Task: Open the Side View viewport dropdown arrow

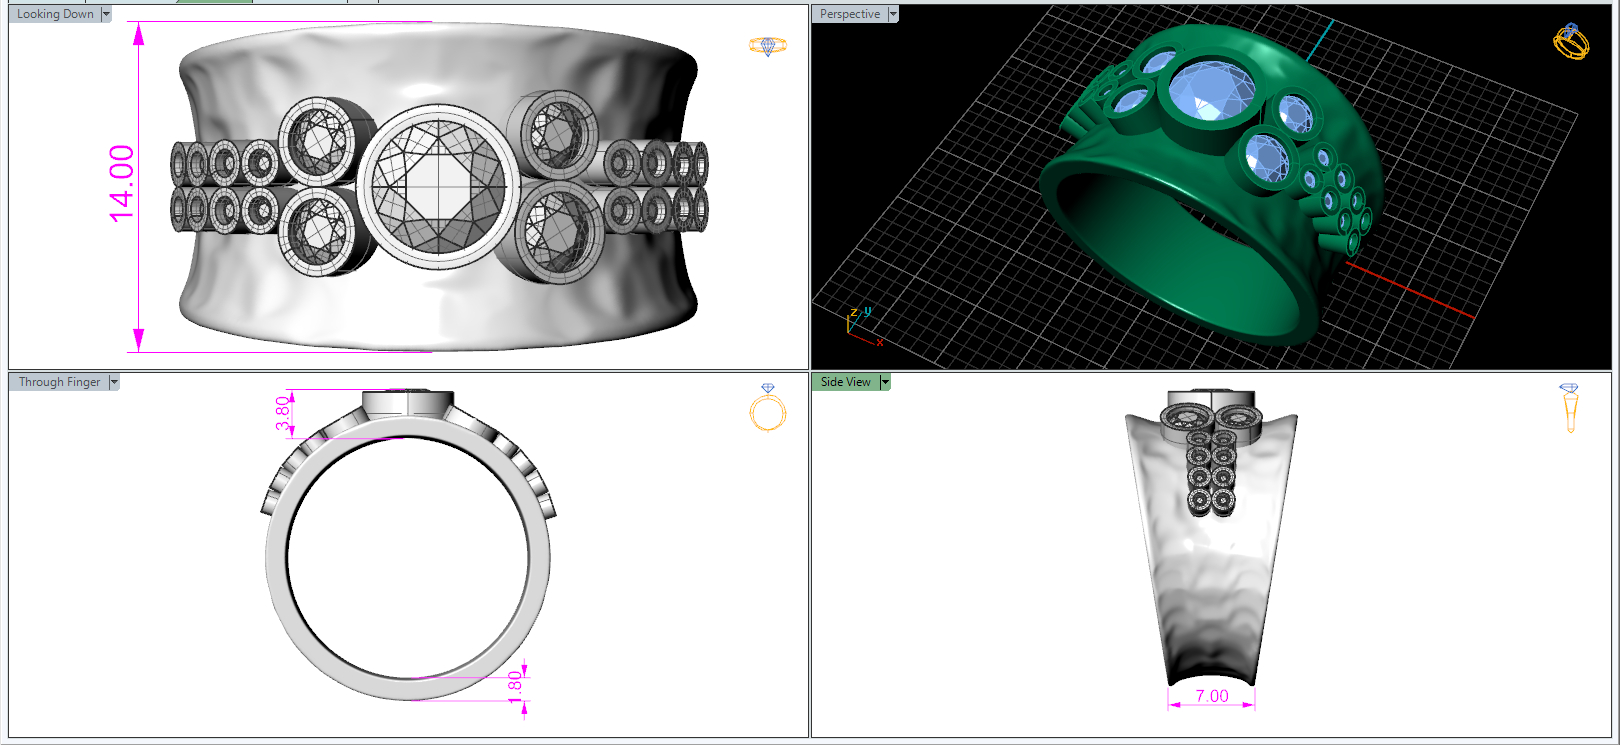Action: pos(885,382)
